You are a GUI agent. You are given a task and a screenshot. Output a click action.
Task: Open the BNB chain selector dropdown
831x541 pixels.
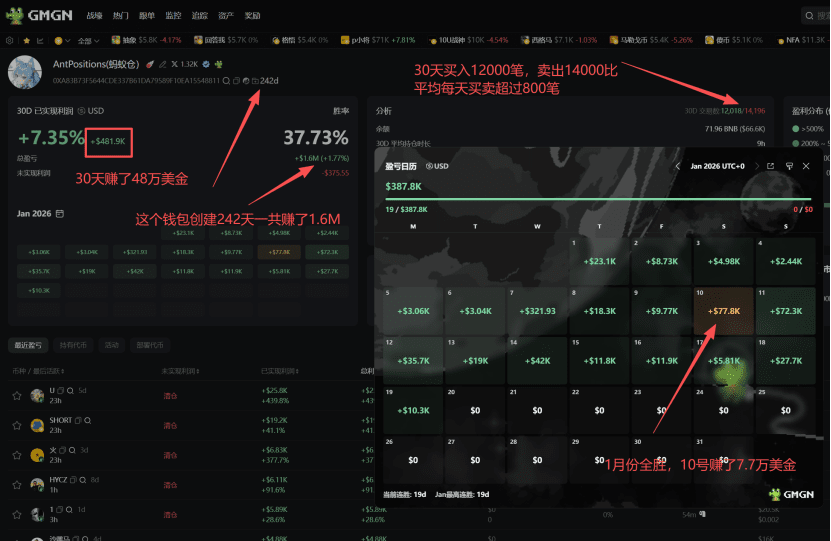[x=62, y=40]
